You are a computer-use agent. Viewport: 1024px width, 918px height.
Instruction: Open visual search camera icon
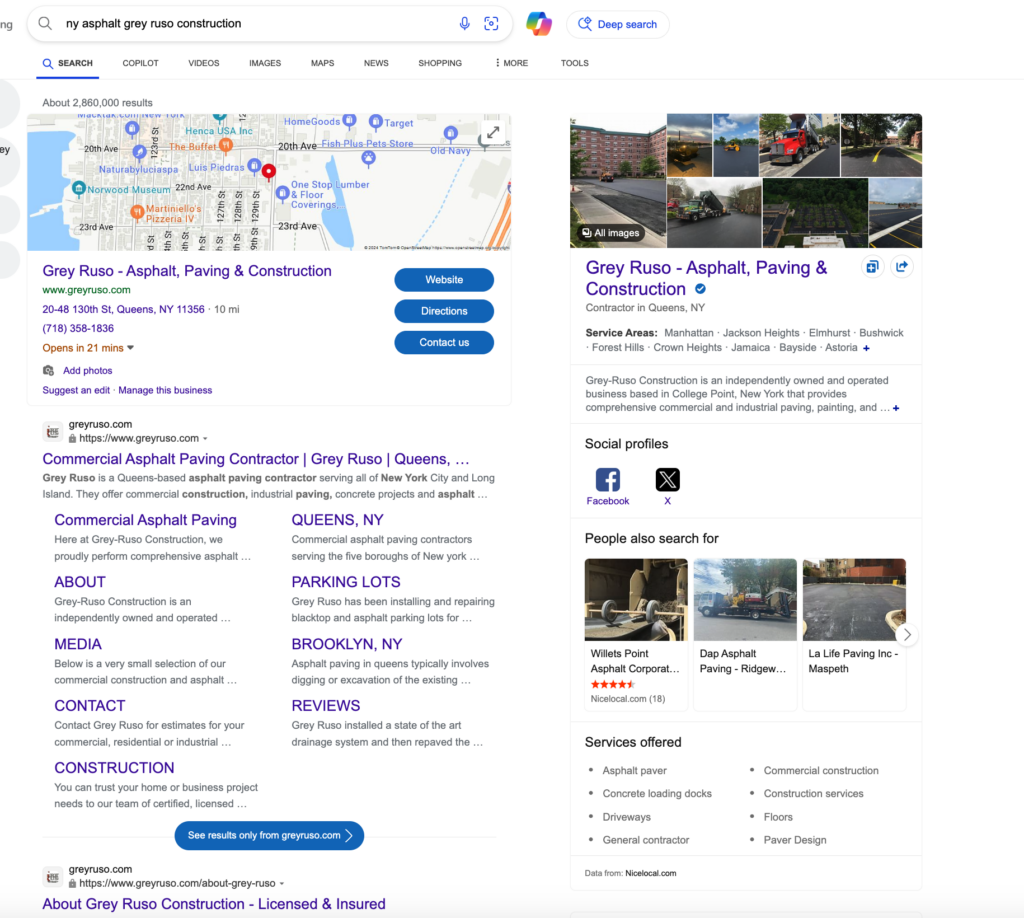tap(491, 24)
